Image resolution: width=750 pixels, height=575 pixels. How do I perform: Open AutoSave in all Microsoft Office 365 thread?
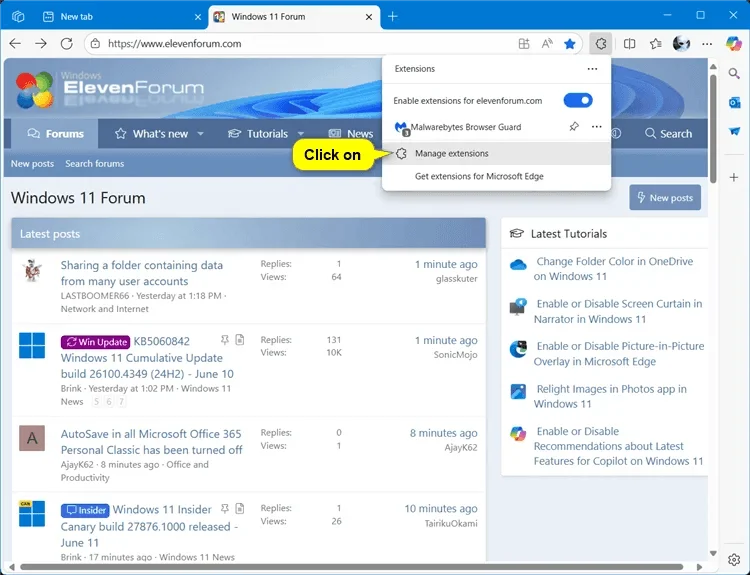[x=152, y=442]
